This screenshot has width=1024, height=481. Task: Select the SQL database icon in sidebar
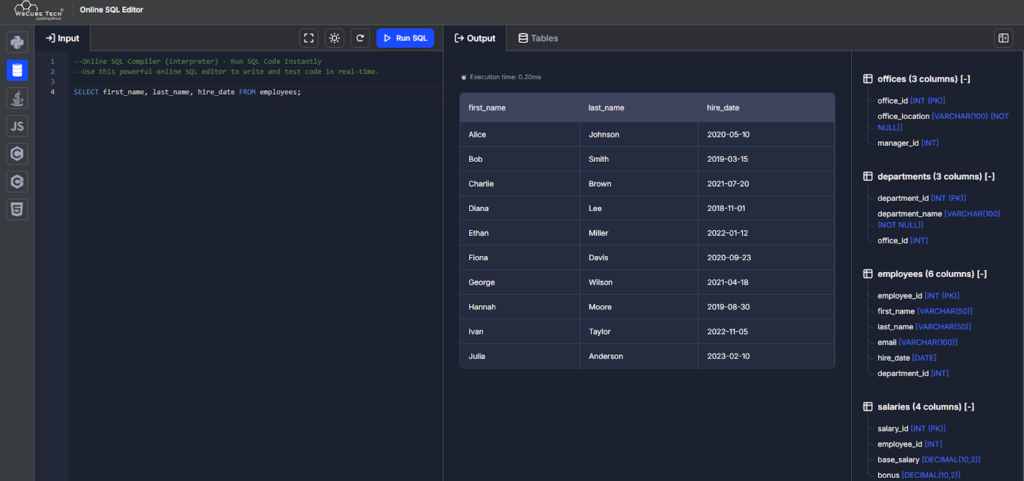coord(17,70)
